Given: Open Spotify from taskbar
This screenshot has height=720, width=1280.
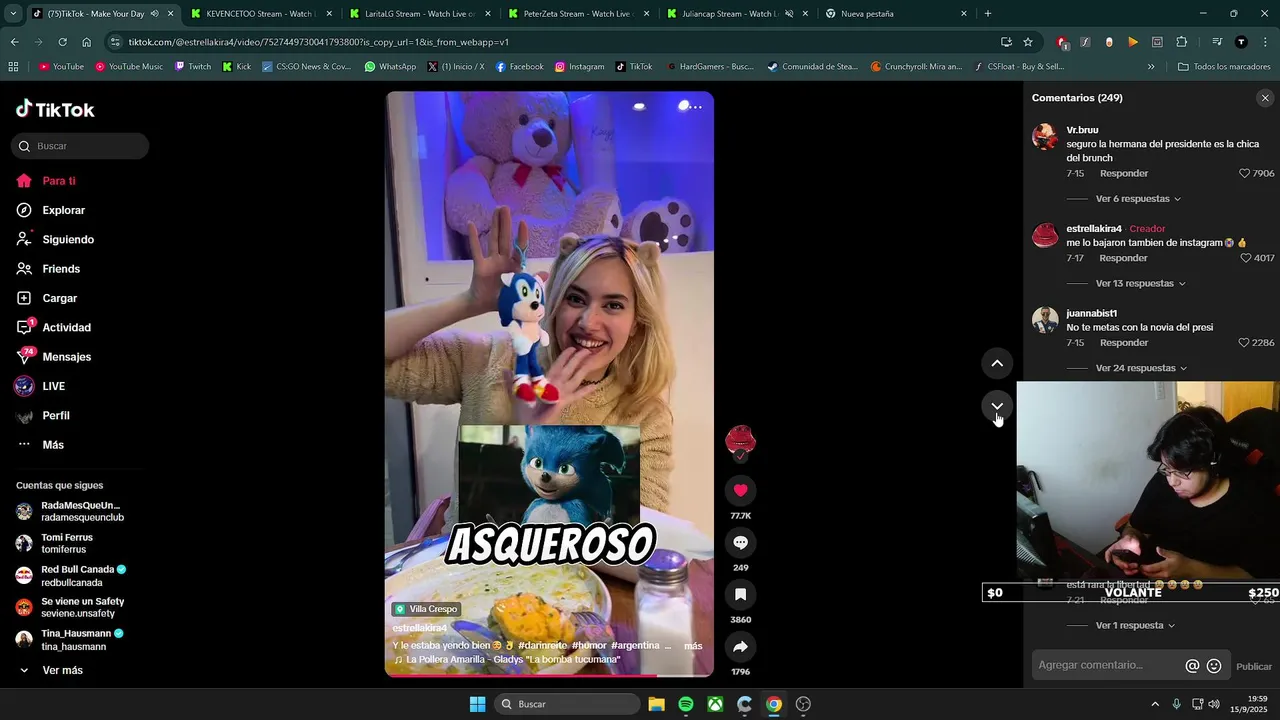Looking at the screenshot, I should [x=686, y=704].
